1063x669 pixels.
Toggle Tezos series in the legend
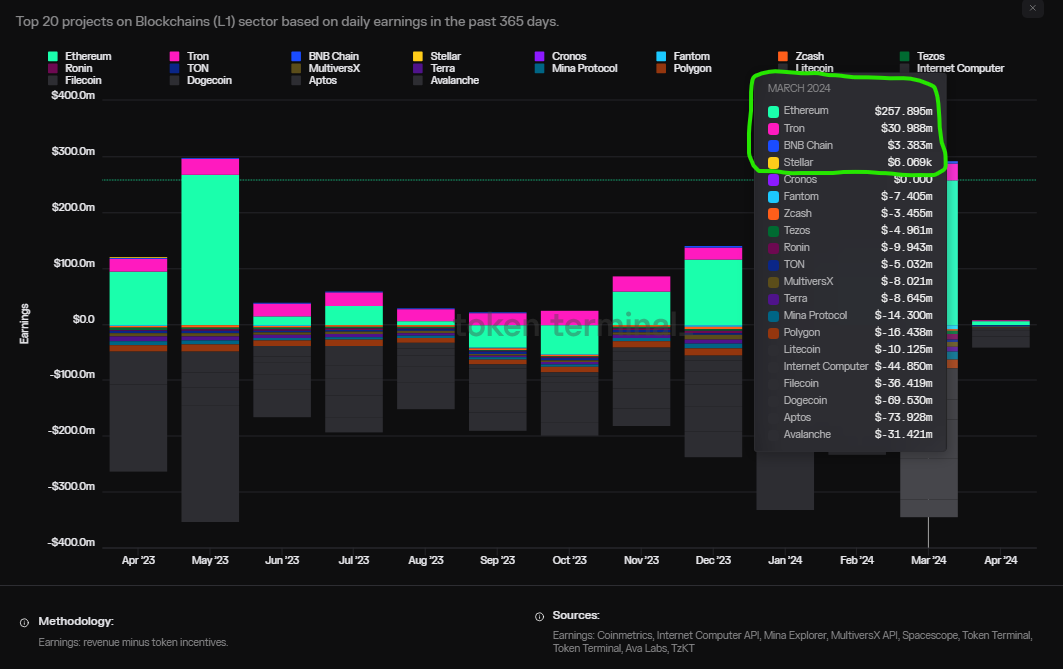click(922, 56)
